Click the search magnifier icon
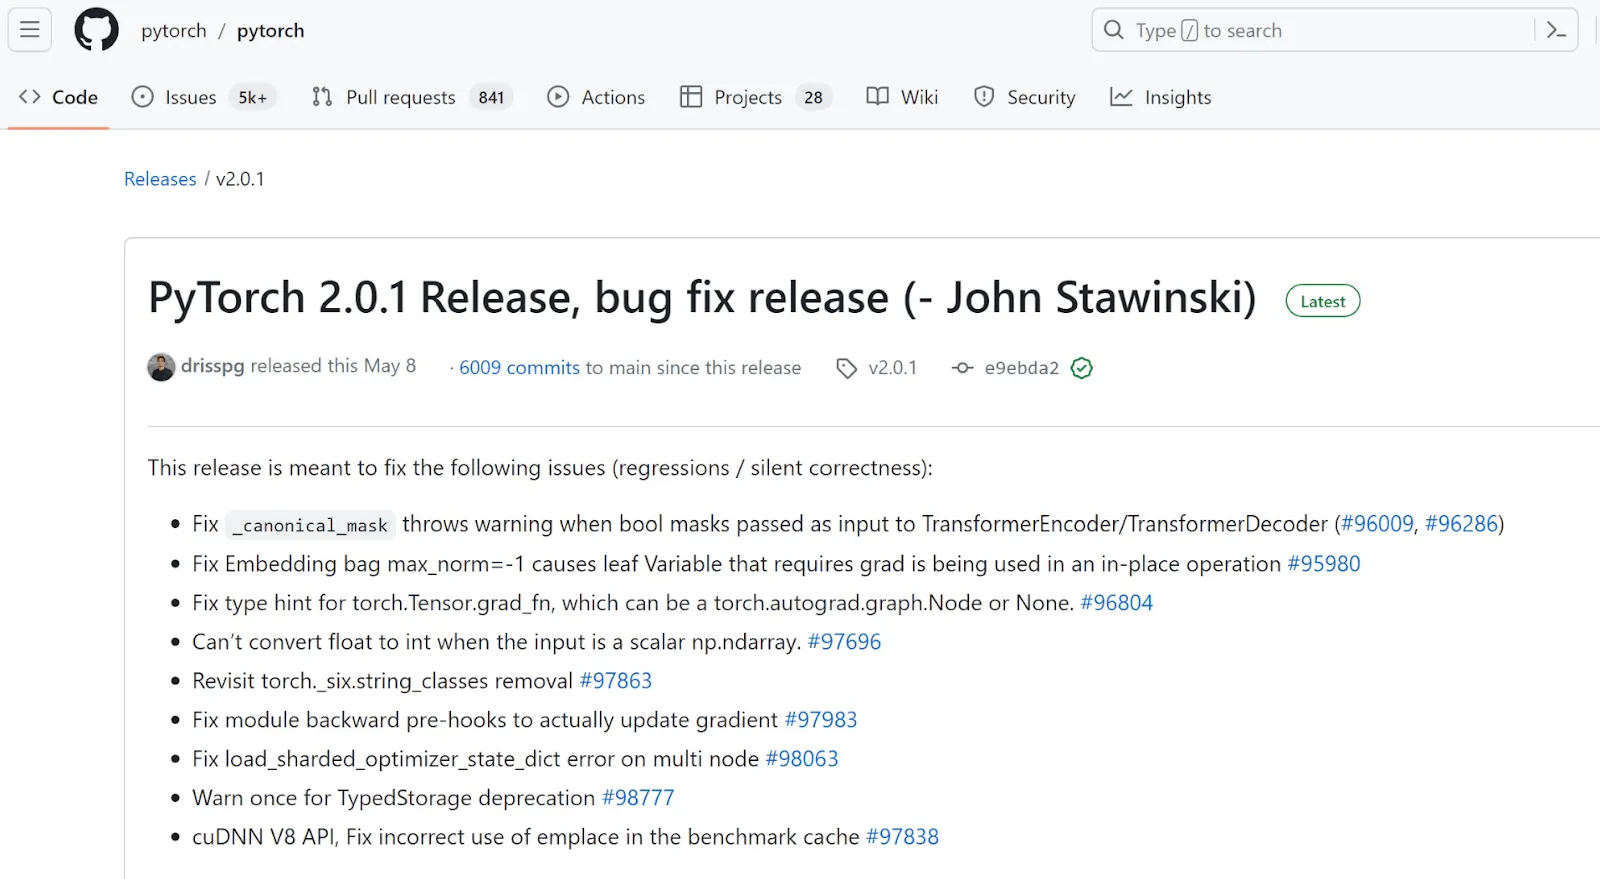1600x879 pixels. 1113,30
